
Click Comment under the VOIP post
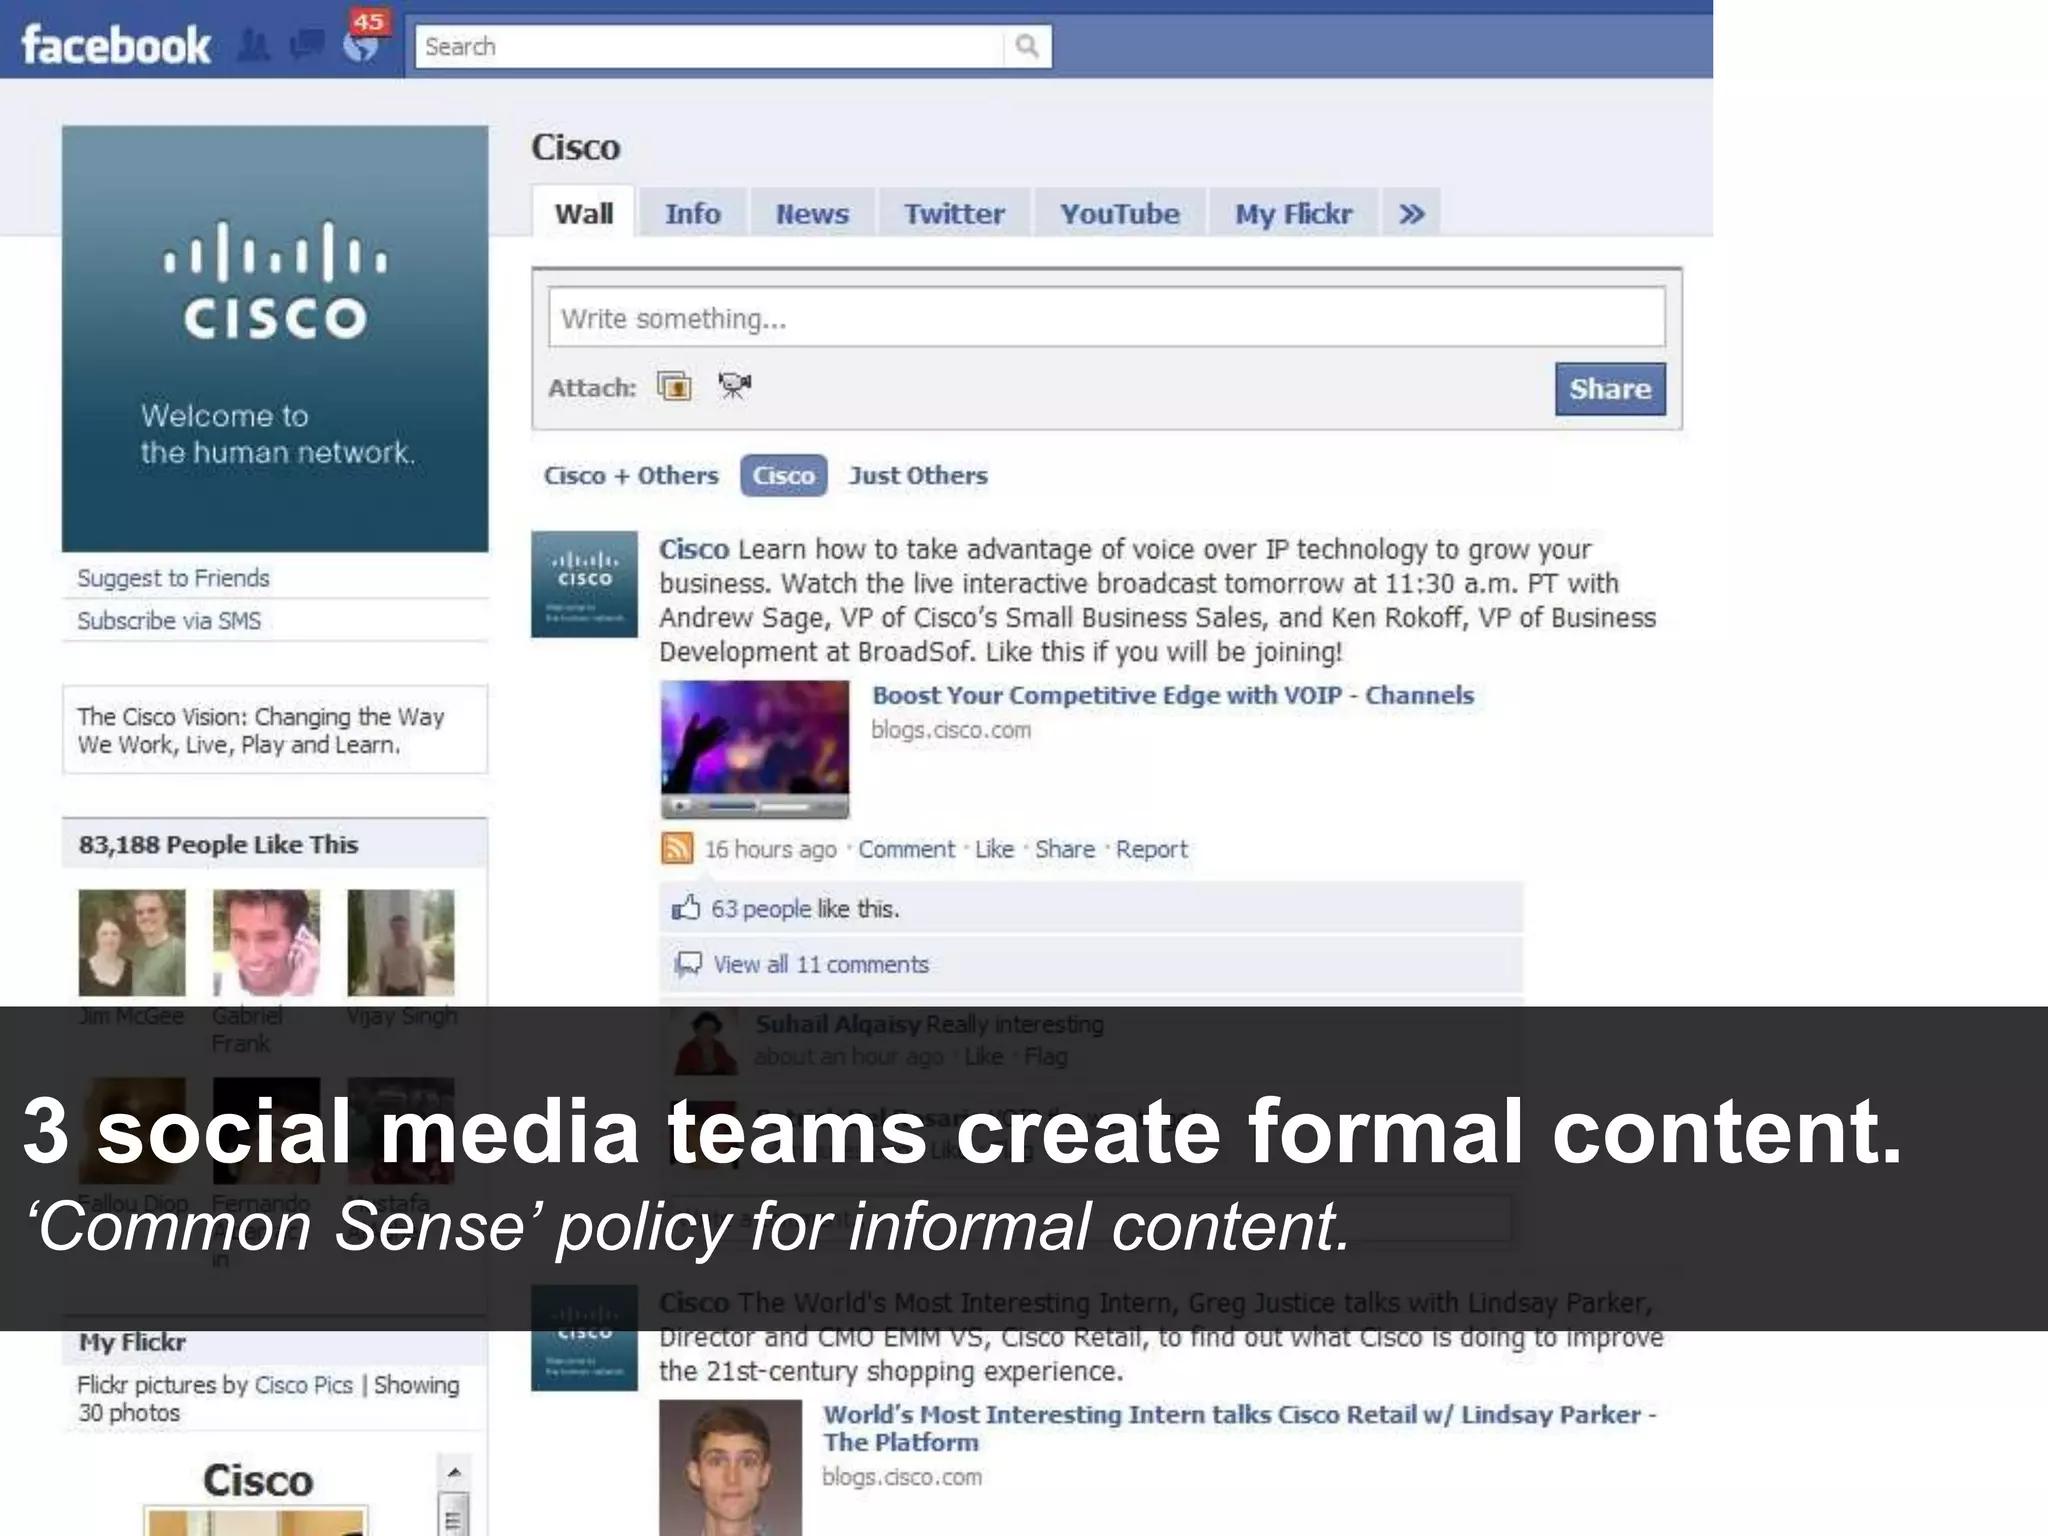(906, 849)
